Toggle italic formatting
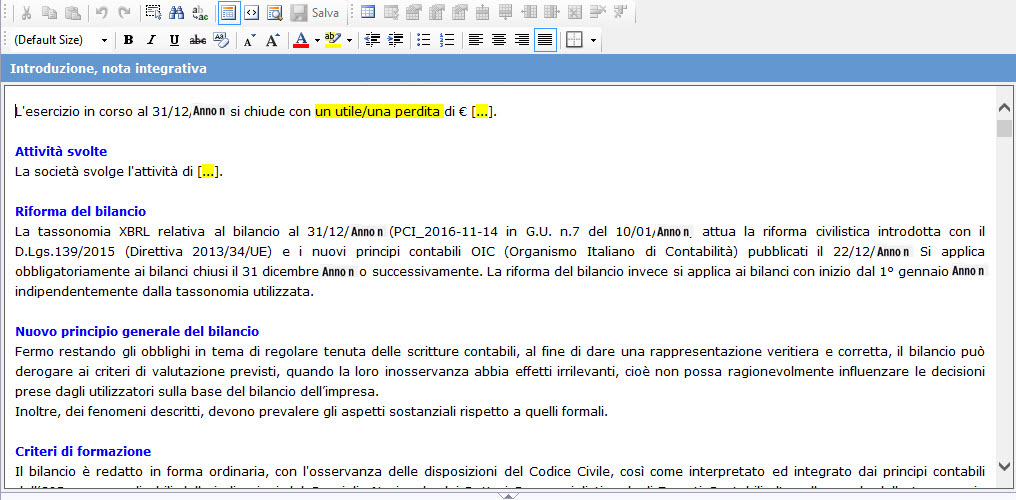This screenshot has width=1016, height=500. 151,40
